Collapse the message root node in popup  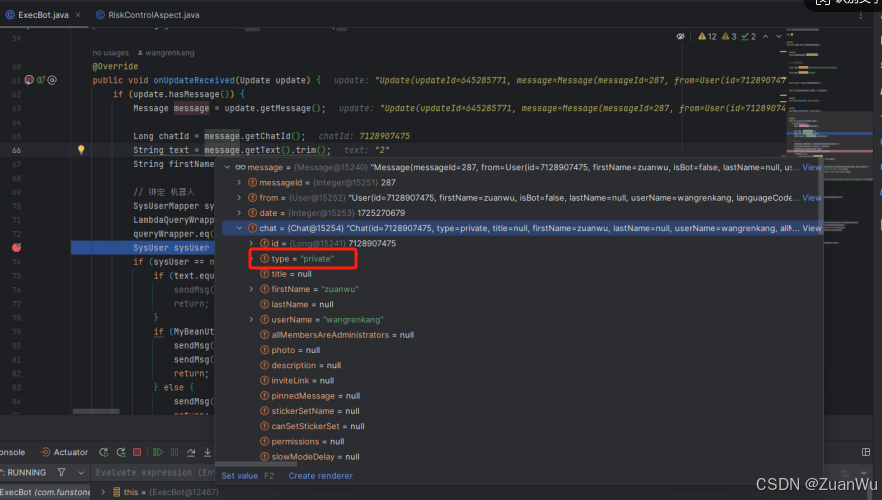227,167
